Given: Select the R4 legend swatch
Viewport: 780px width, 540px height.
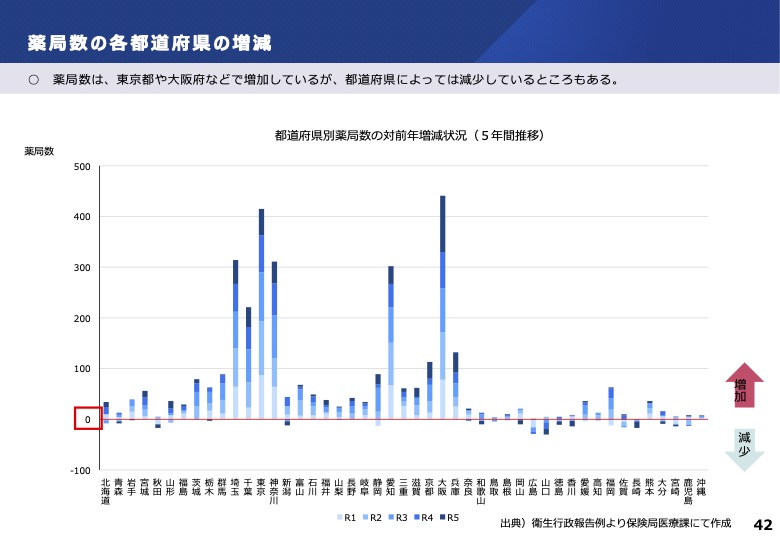Looking at the screenshot, I should tap(417, 518).
